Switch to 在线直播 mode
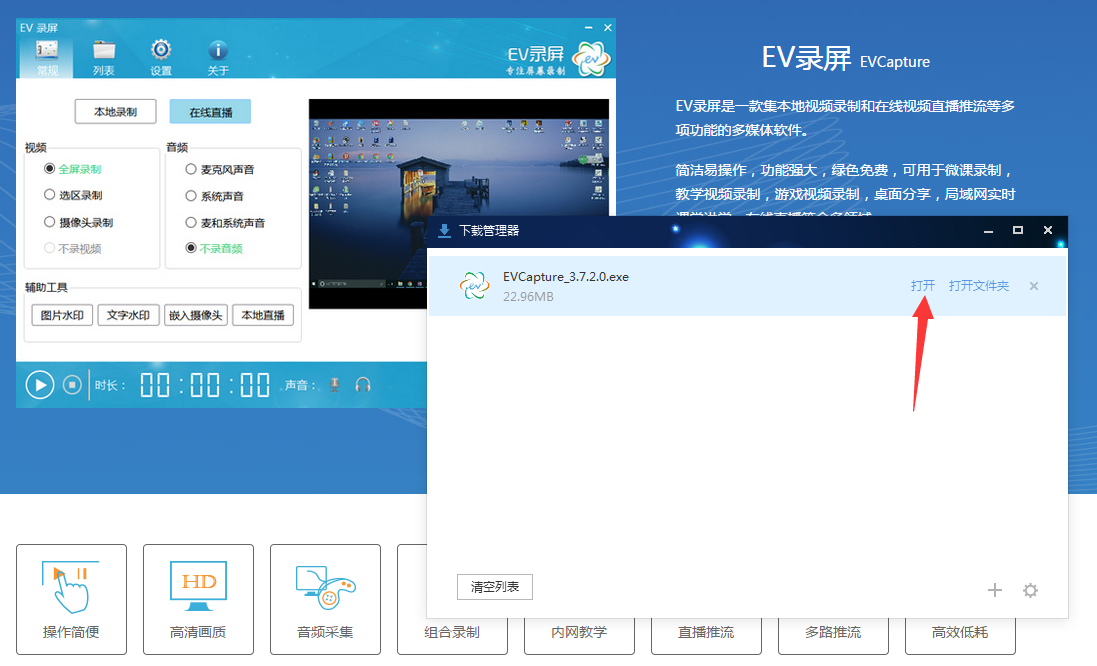Image resolution: width=1097 pixels, height=666 pixels. coord(211,112)
